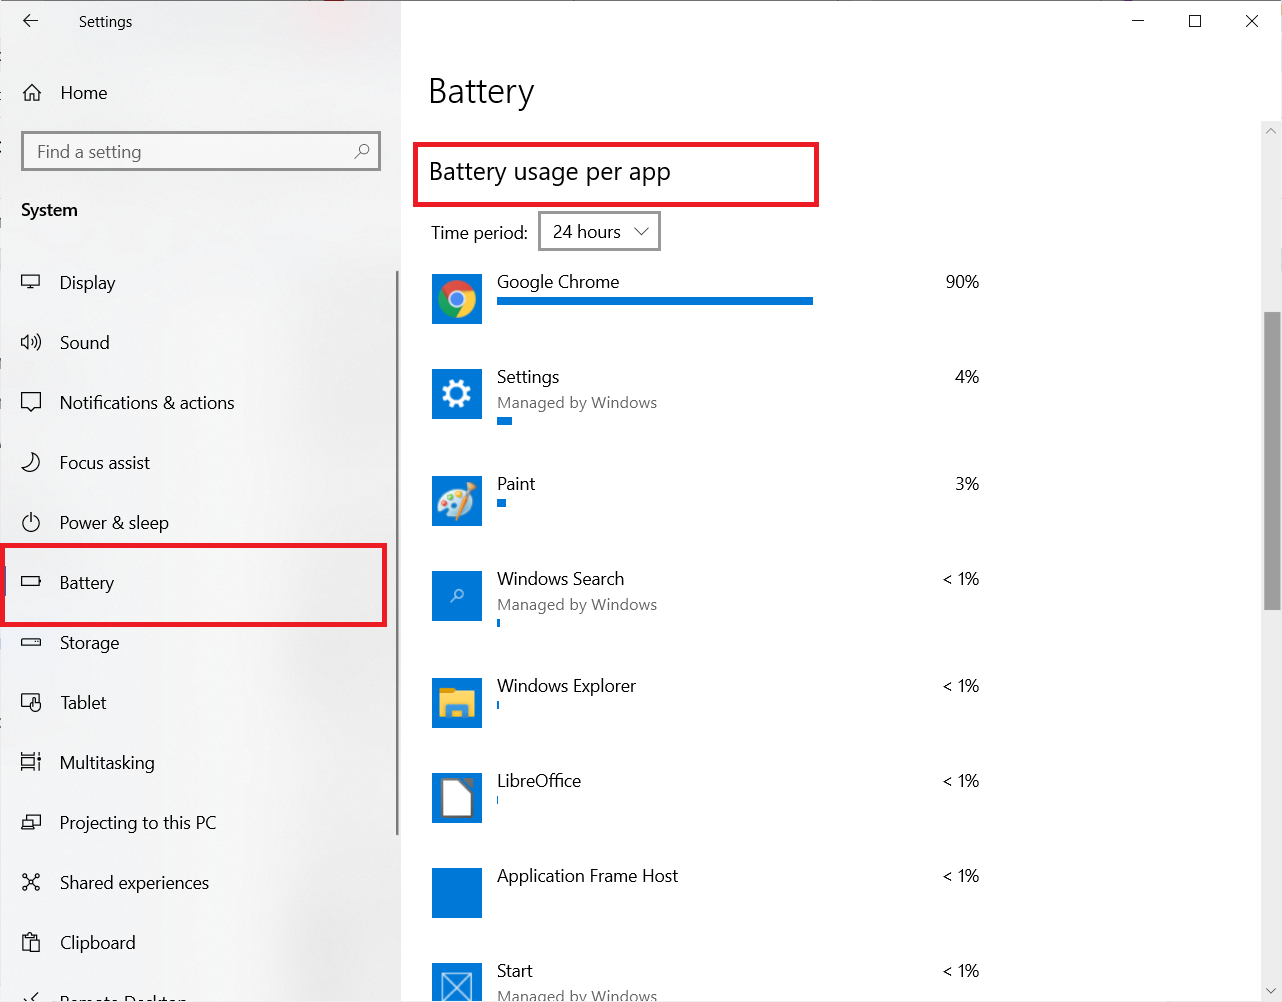Click the Notifications & actions icon

click(x=31, y=402)
